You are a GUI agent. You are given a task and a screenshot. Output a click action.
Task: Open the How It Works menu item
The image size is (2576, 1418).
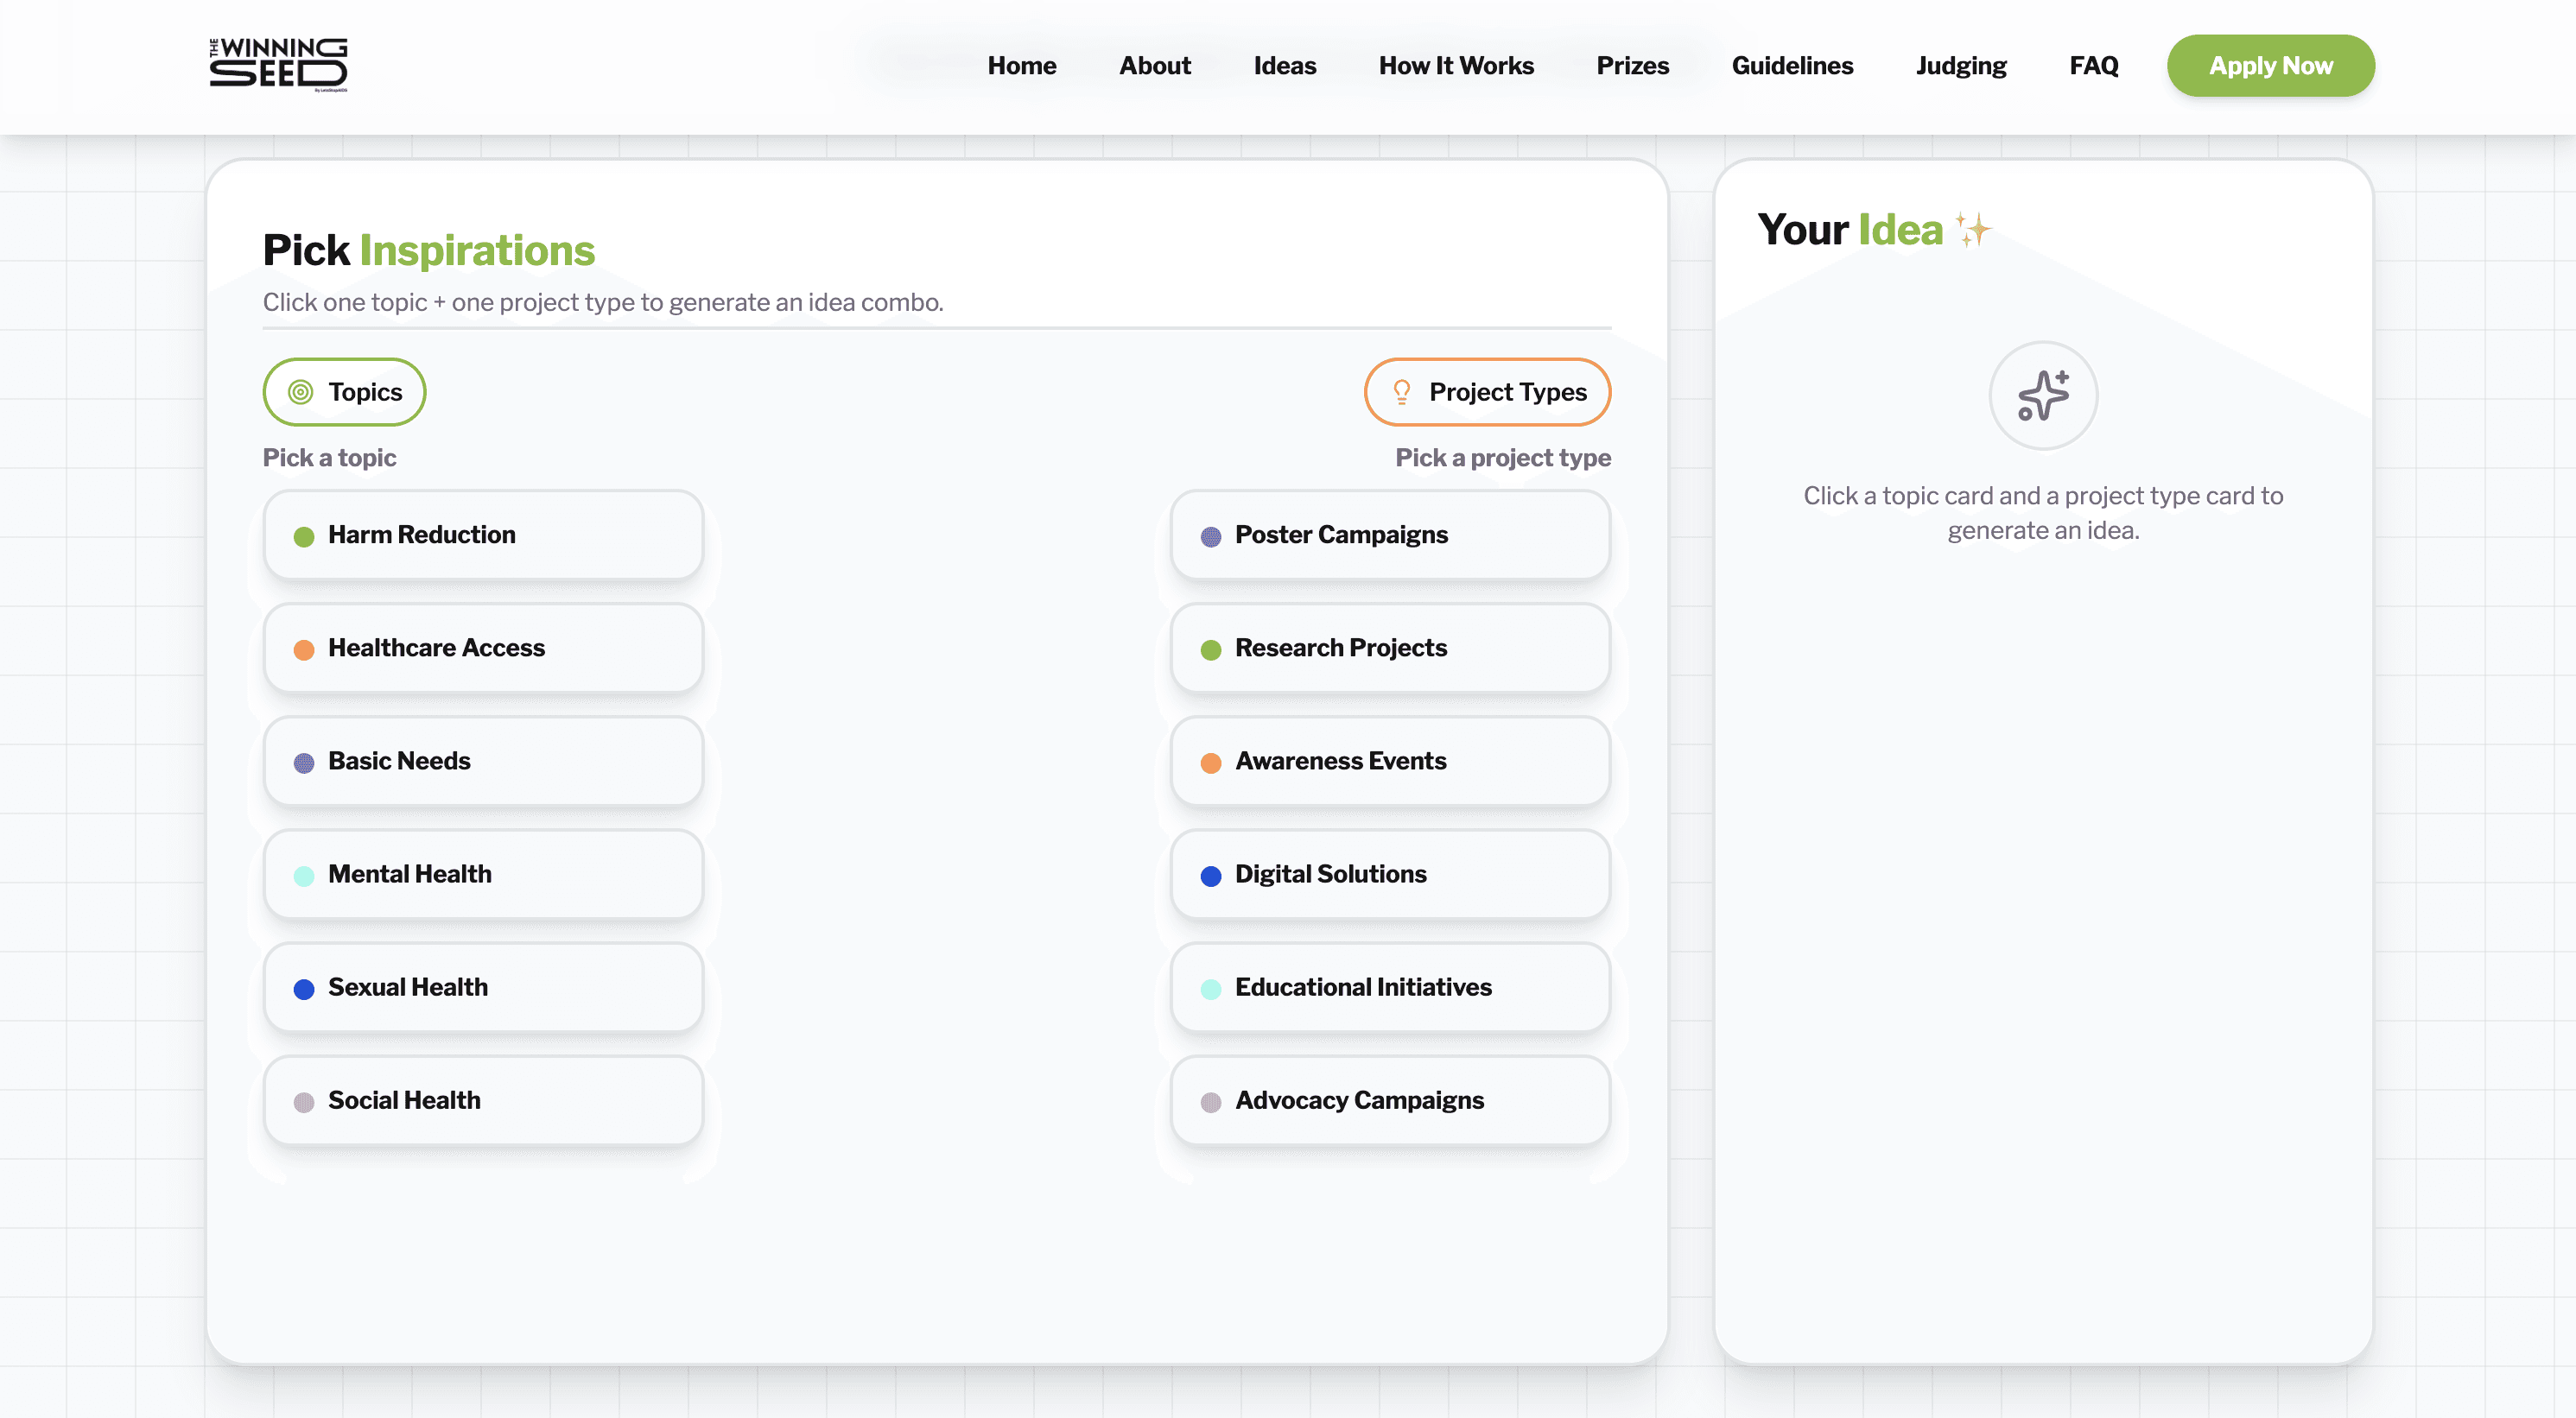pyautogui.click(x=1455, y=66)
